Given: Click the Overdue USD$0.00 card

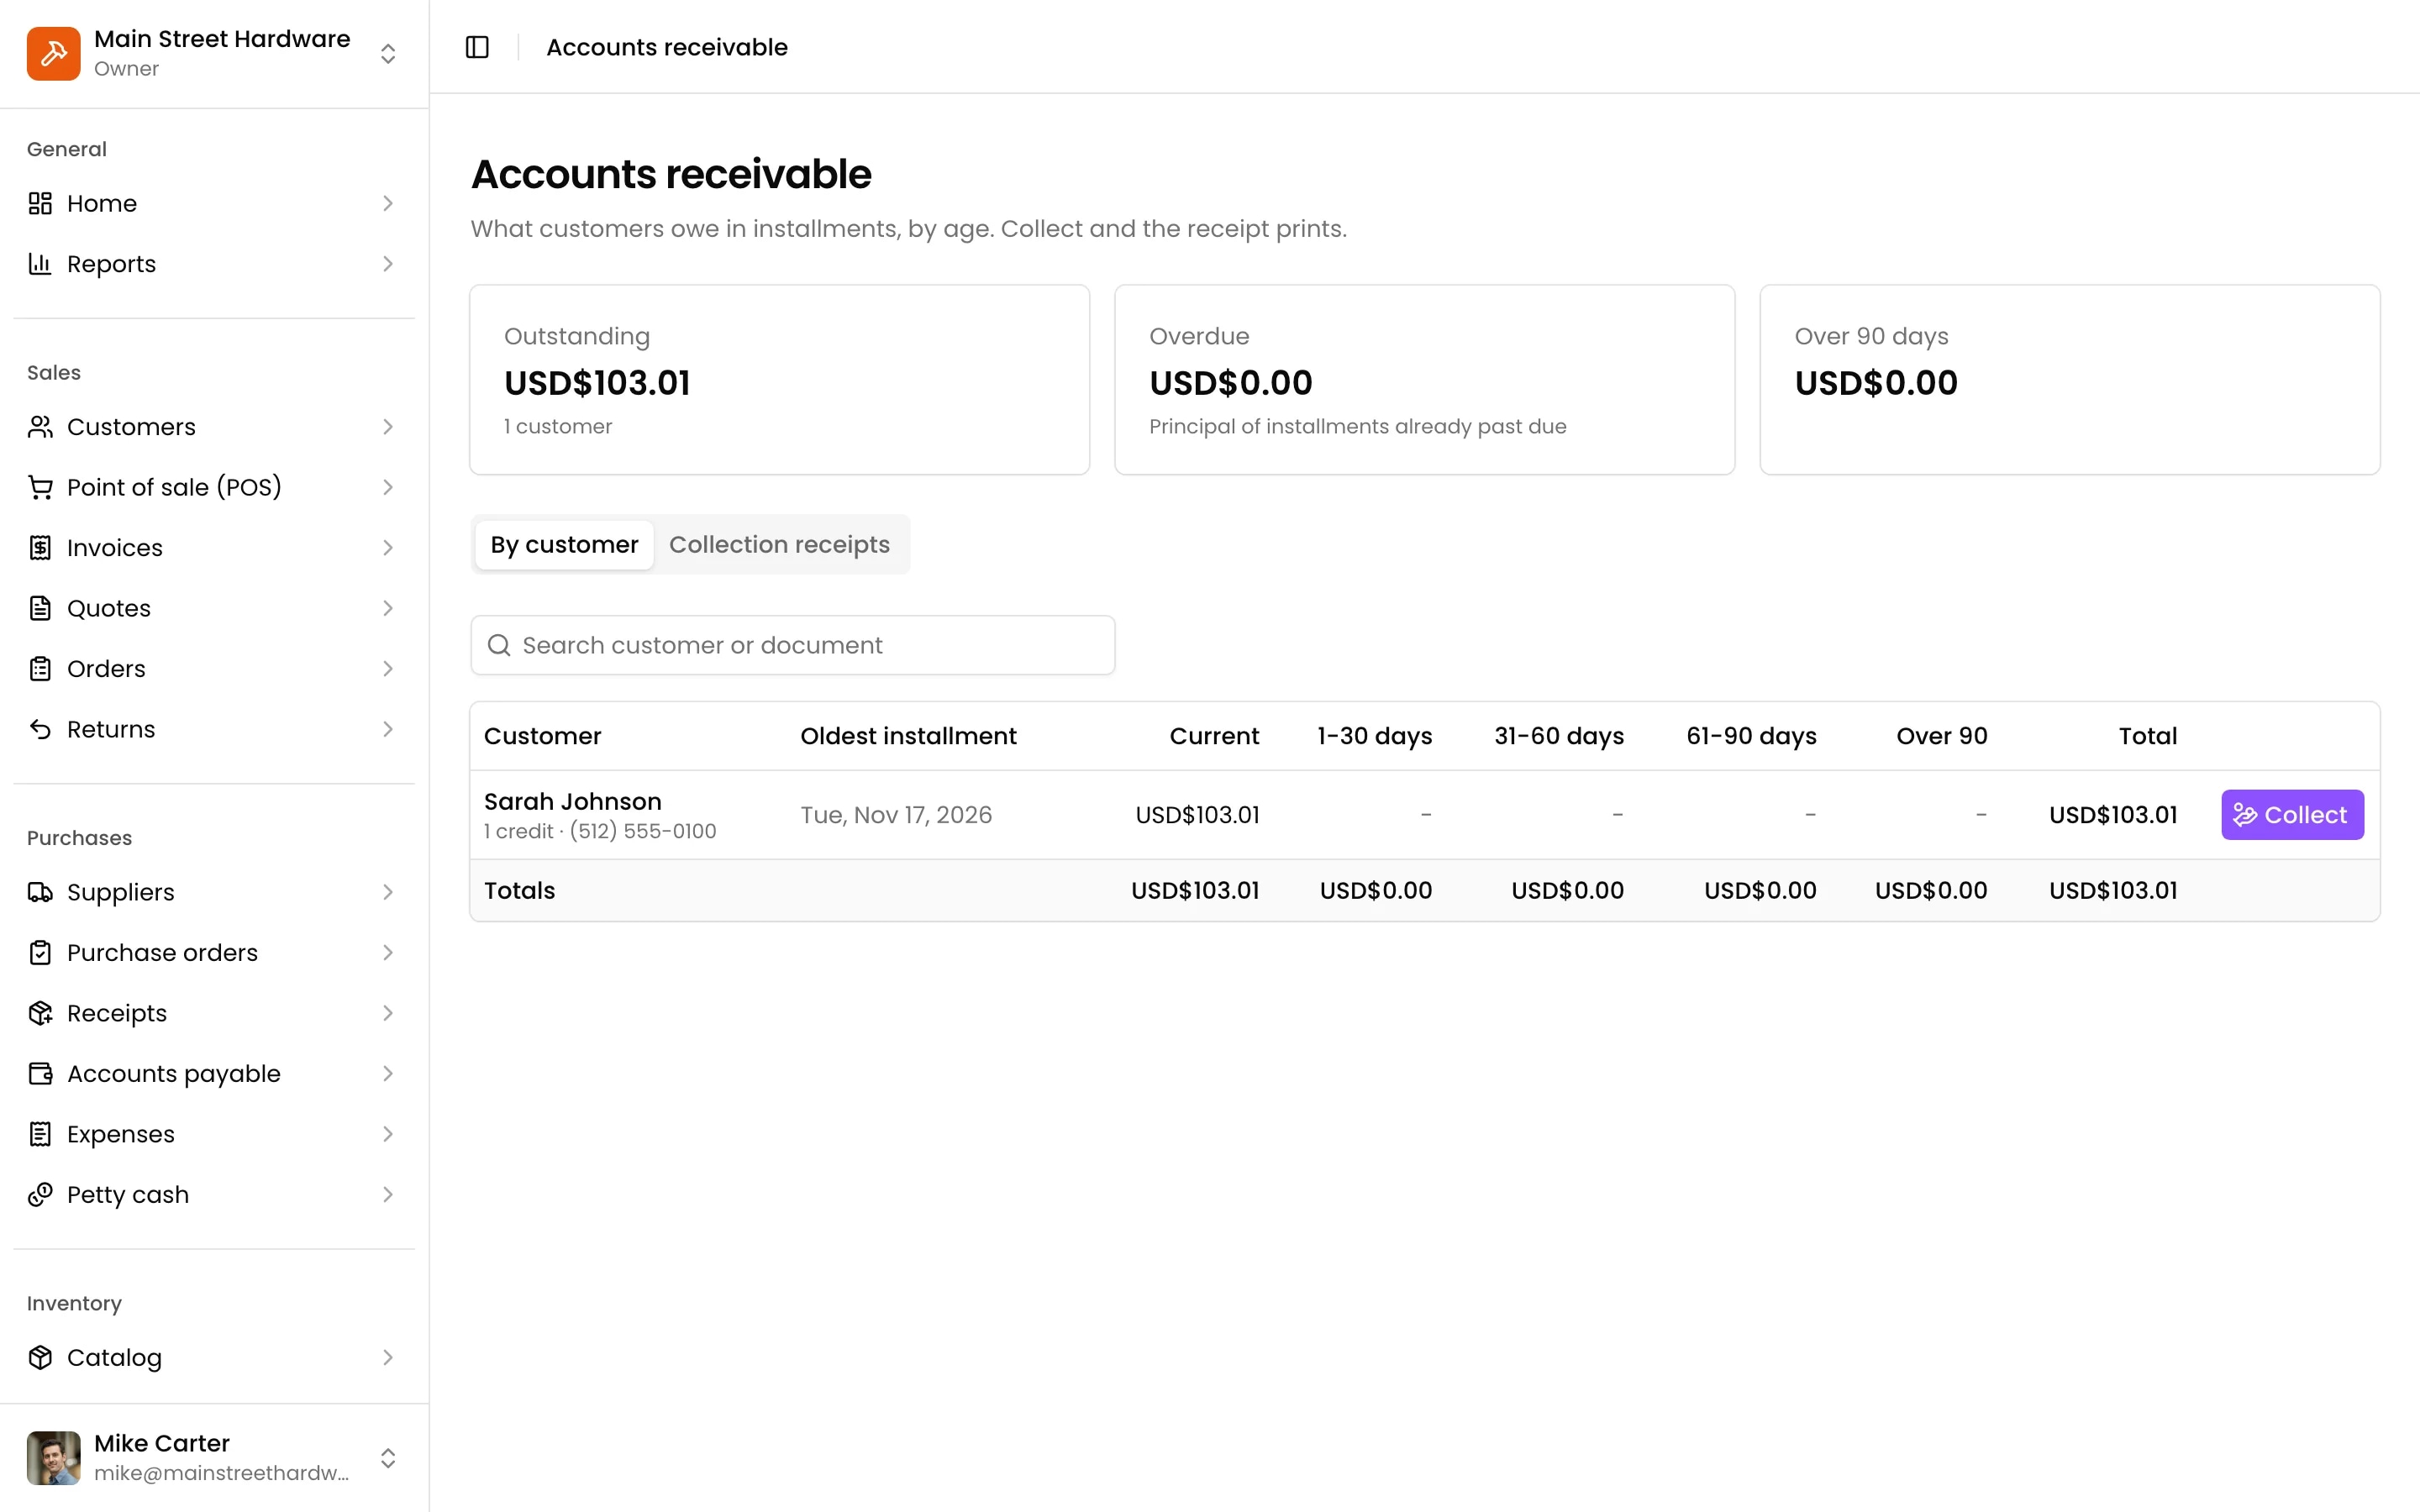Looking at the screenshot, I should tap(1424, 380).
